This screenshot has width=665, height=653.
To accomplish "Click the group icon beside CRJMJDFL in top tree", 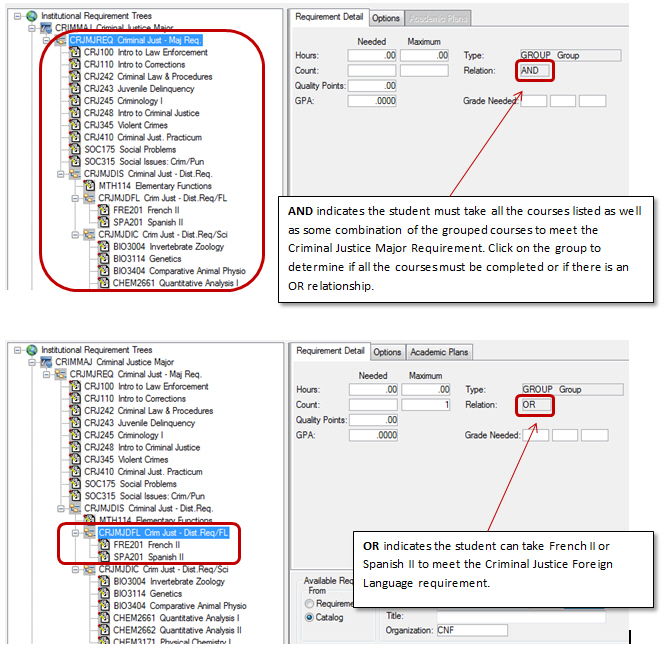I will [89, 198].
